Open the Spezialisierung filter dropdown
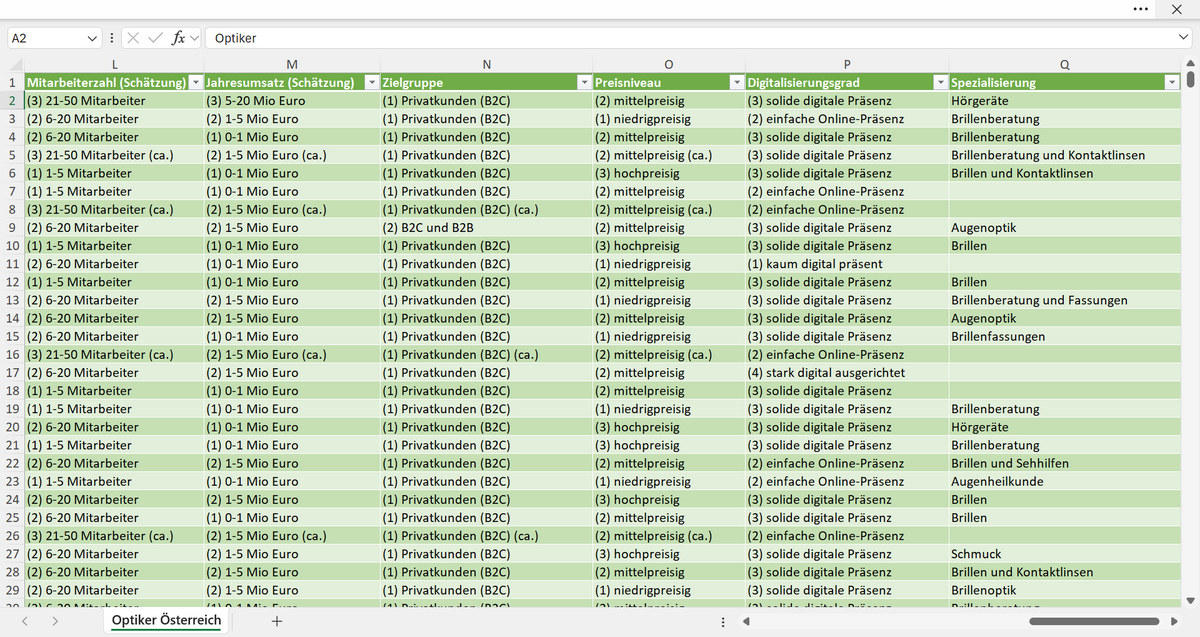The height and width of the screenshot is (637, 1200). [x=1172, y=82]
